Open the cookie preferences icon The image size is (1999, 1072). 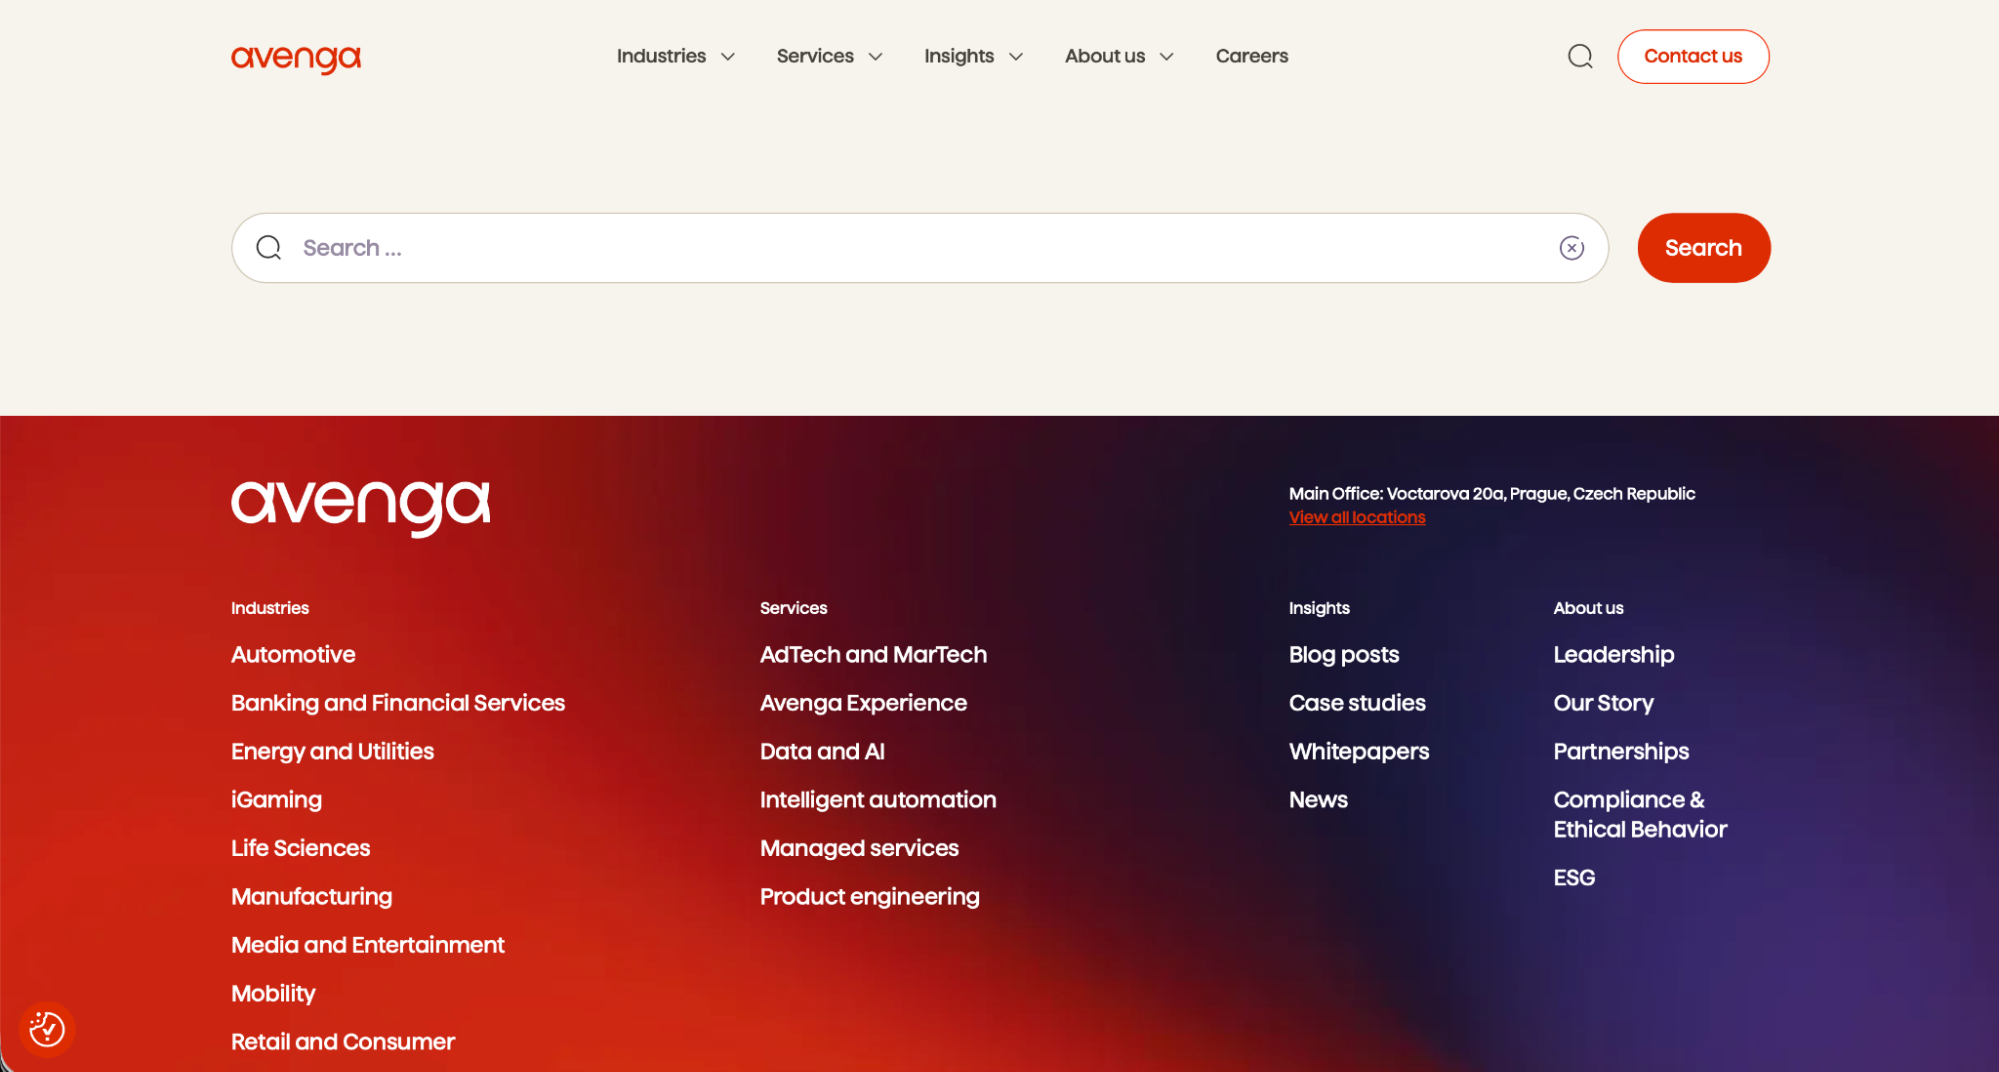pyautogui.click(x=47, y=1029)
